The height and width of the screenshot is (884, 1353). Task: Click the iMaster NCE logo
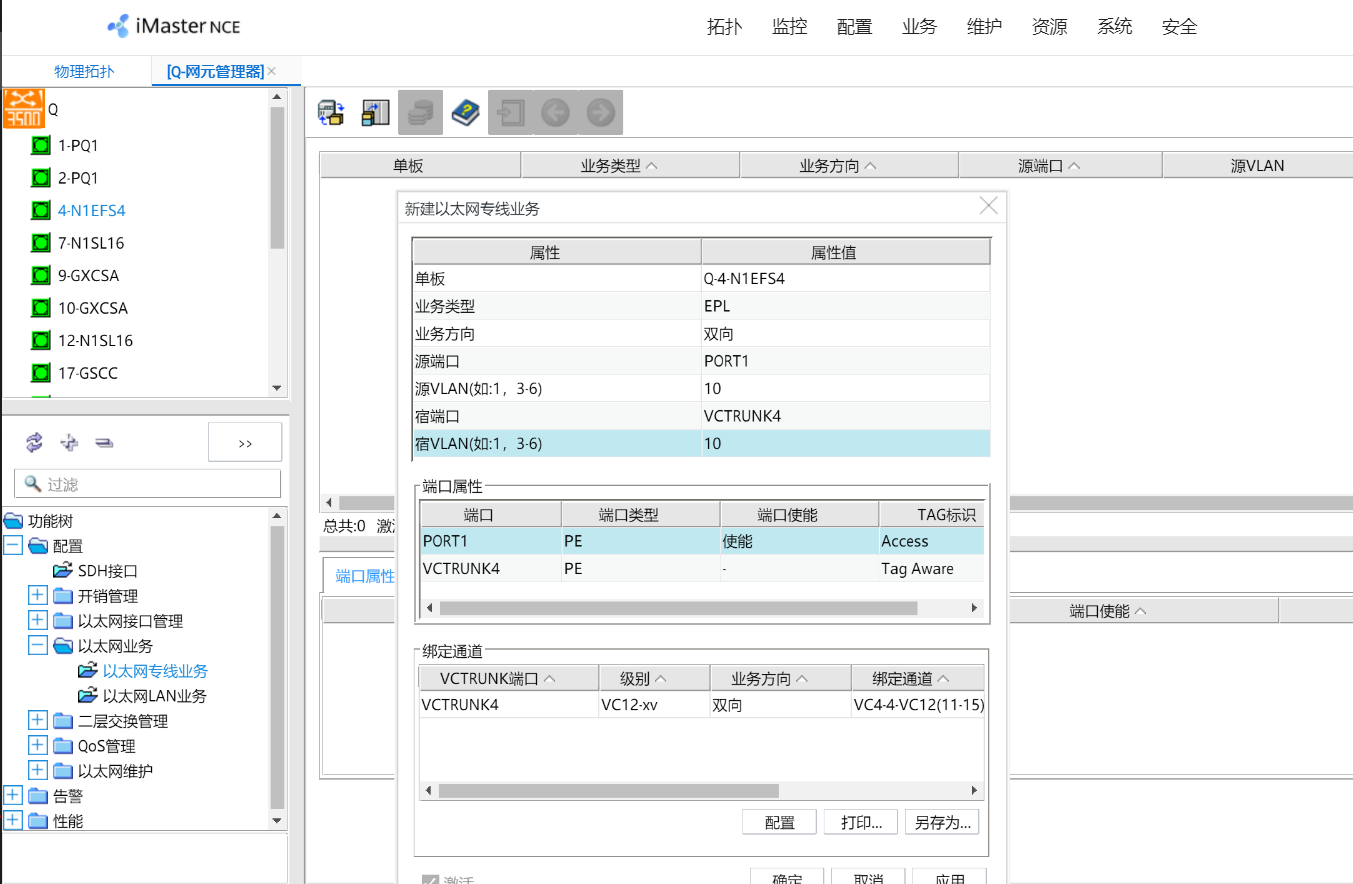(172, 26)
